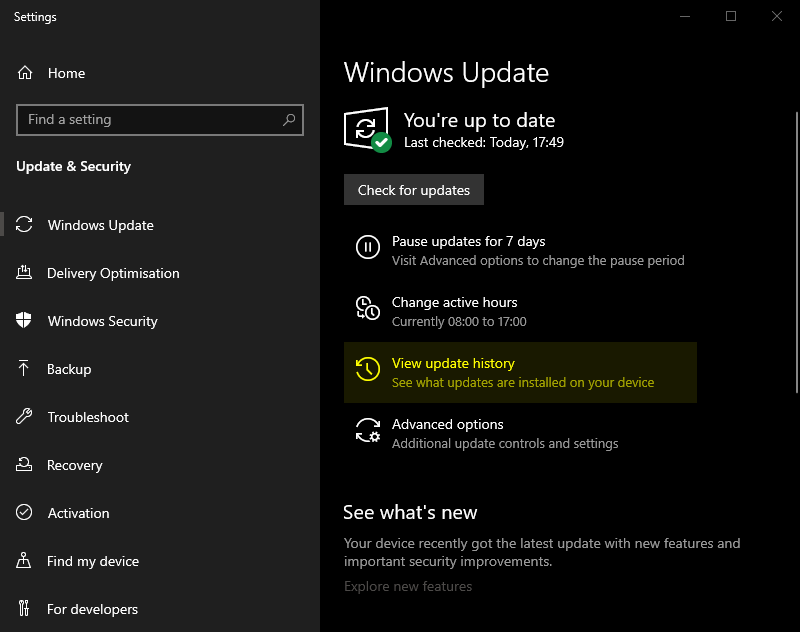Click the search magnifier icon

pos(289,119)
